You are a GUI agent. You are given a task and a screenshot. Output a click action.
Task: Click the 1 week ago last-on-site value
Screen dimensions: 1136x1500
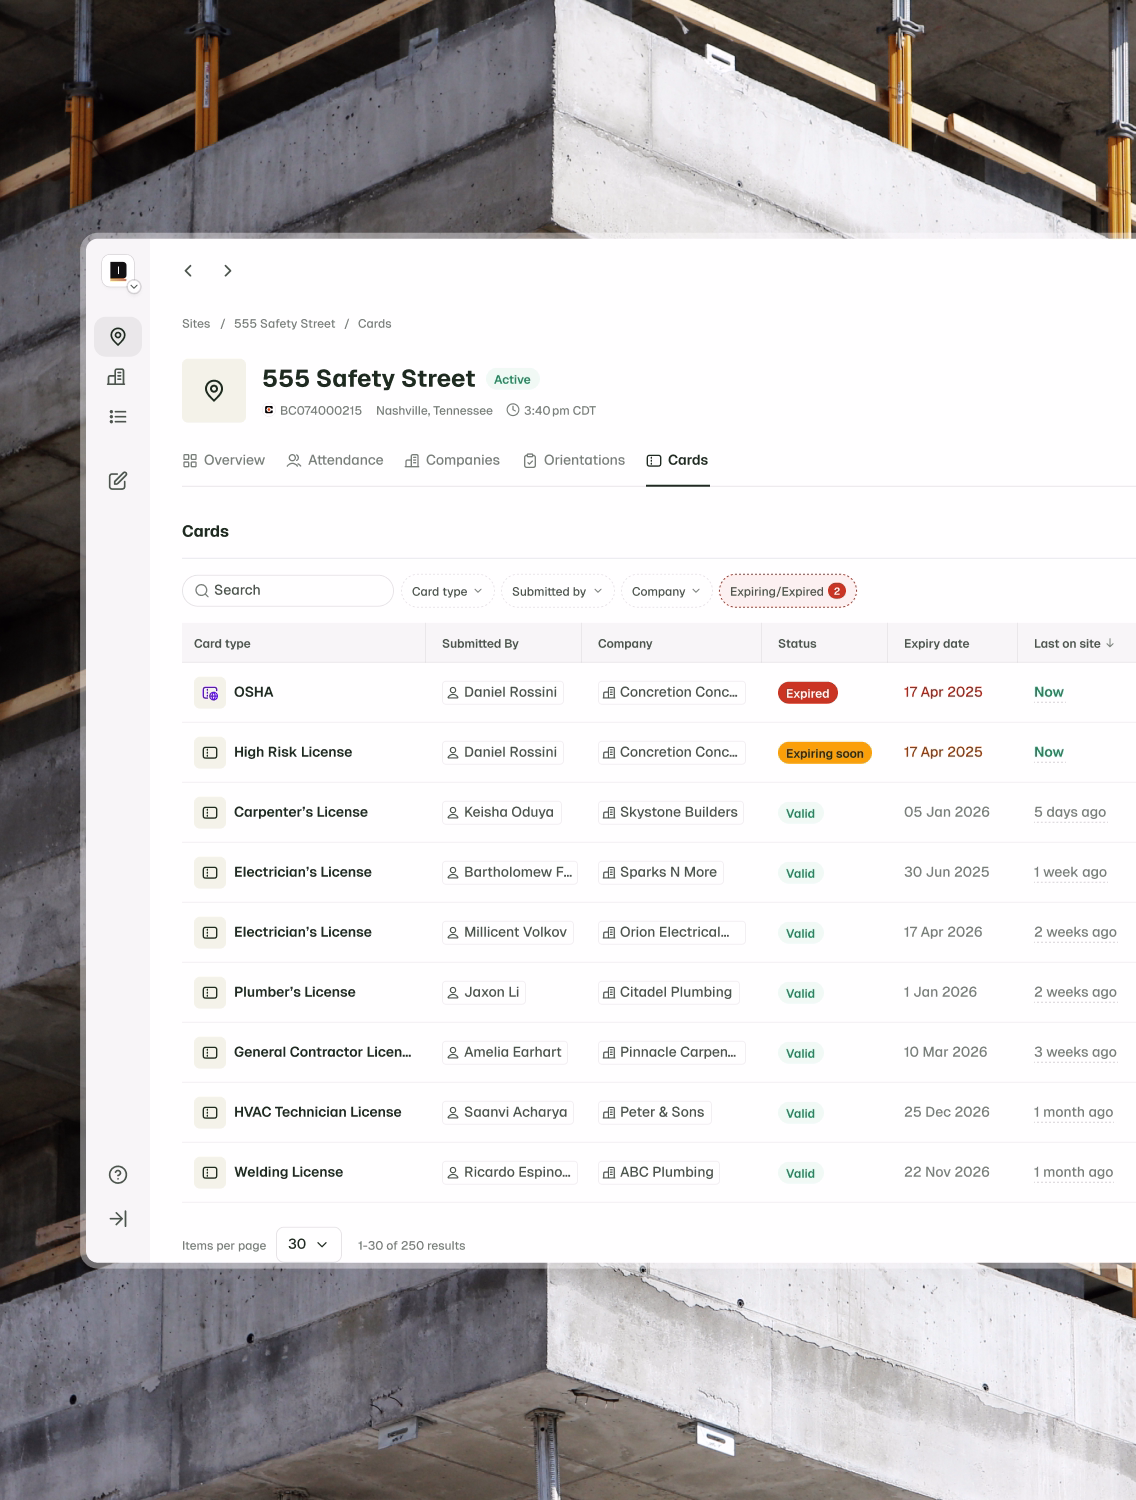[x=1070, y=872]
